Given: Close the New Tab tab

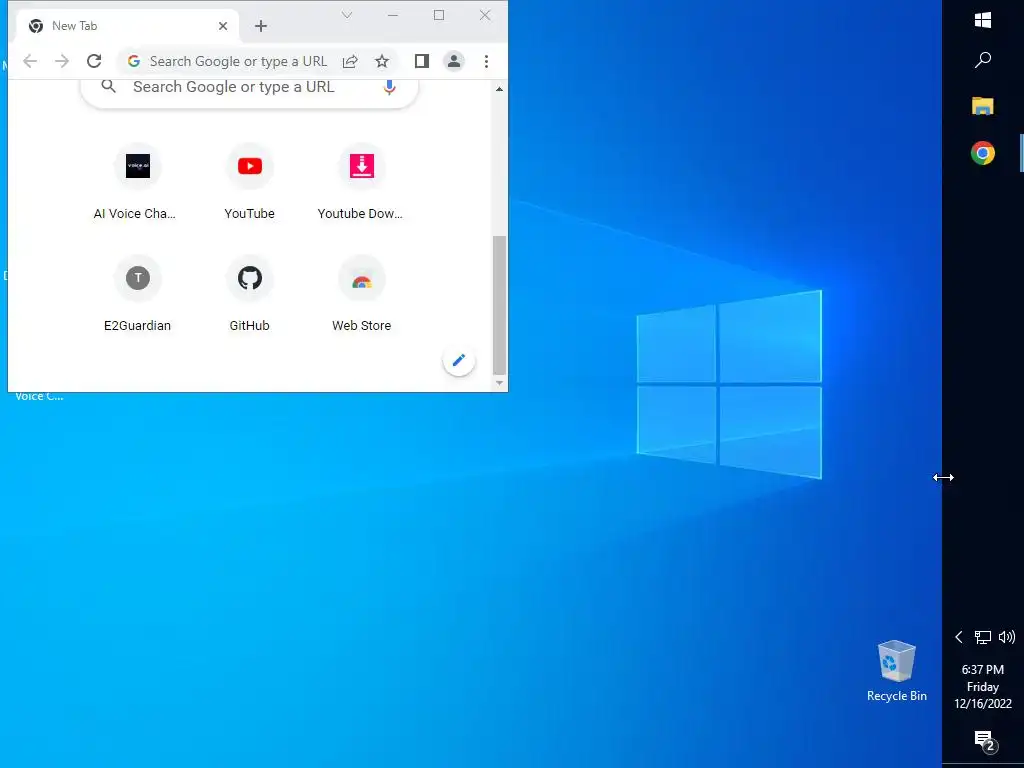Looking at the screenshot, I should pos(223,26).
